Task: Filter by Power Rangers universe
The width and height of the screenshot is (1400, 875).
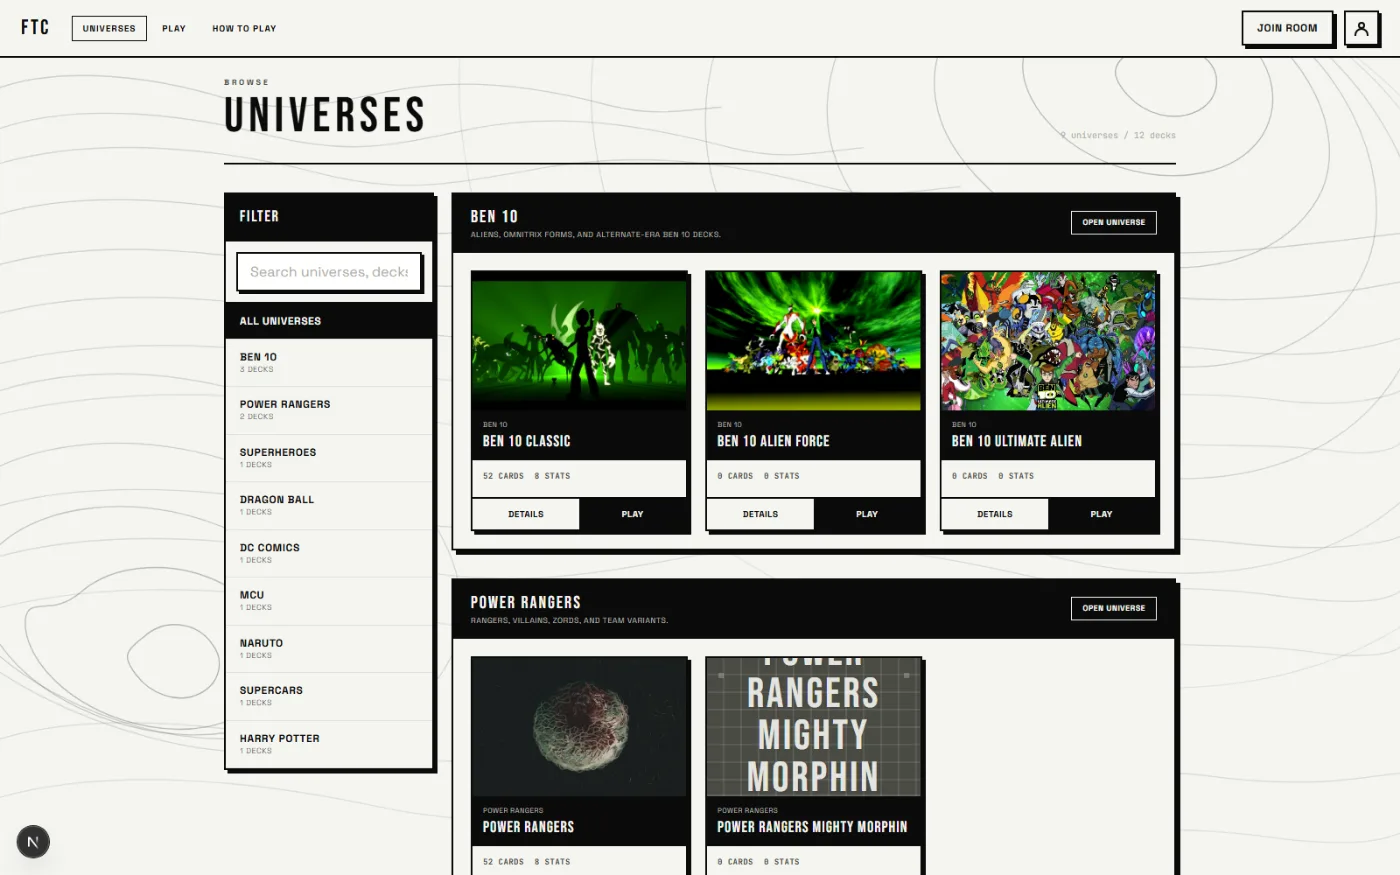Action: (x=329, y=410)
